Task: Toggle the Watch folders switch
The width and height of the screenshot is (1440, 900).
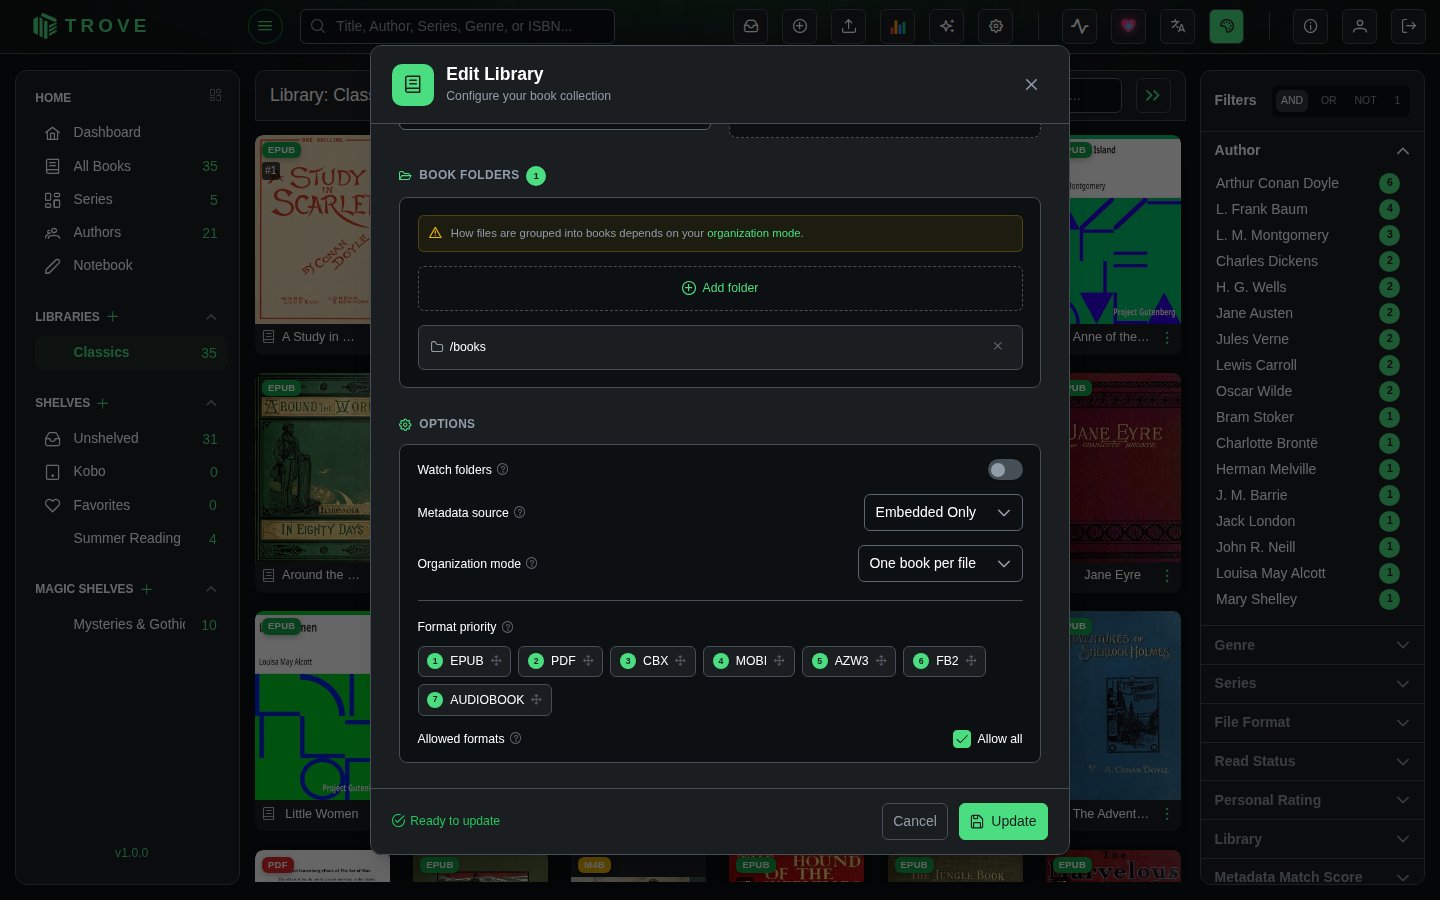Action: click(1005, 470)
